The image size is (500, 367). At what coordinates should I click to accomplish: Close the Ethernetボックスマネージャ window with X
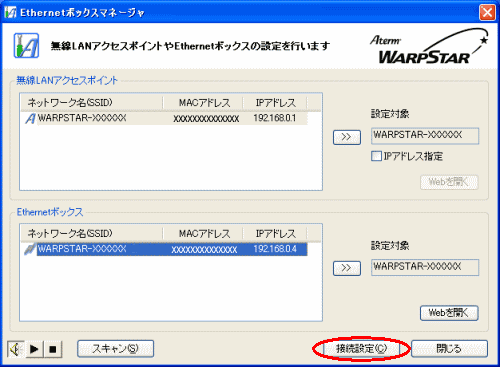487,12
